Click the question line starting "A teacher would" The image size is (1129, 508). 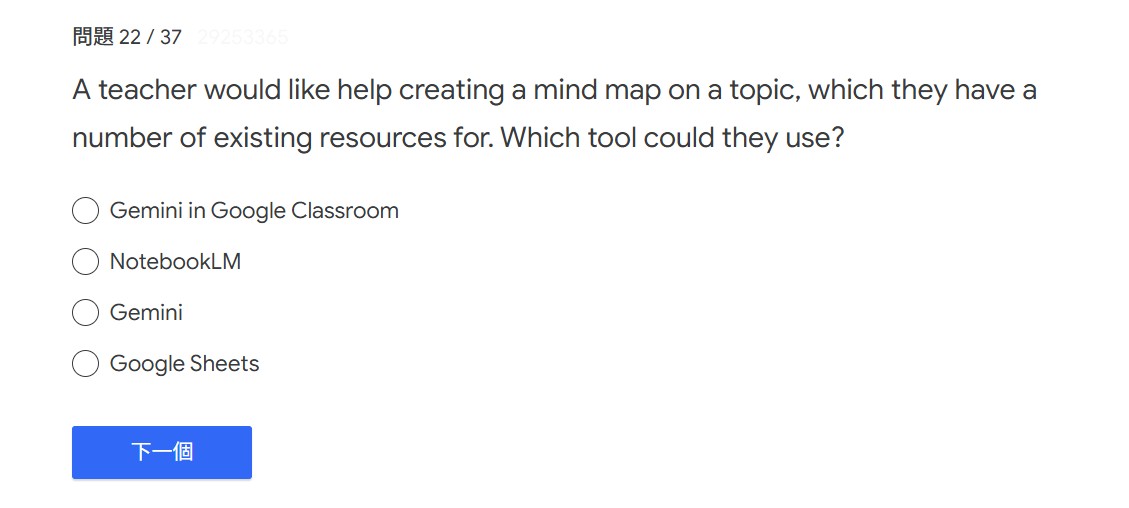point(554,91)
